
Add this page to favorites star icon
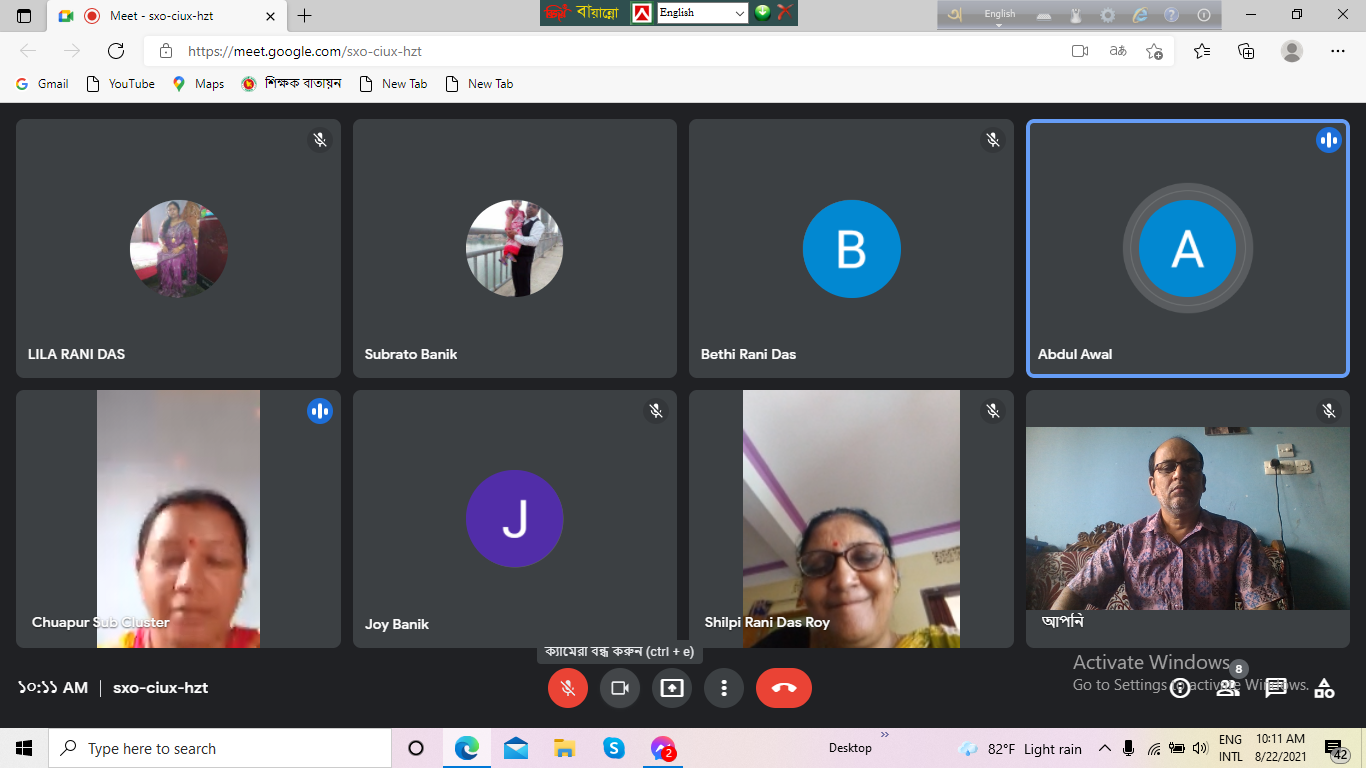[x=1154, y=51]
